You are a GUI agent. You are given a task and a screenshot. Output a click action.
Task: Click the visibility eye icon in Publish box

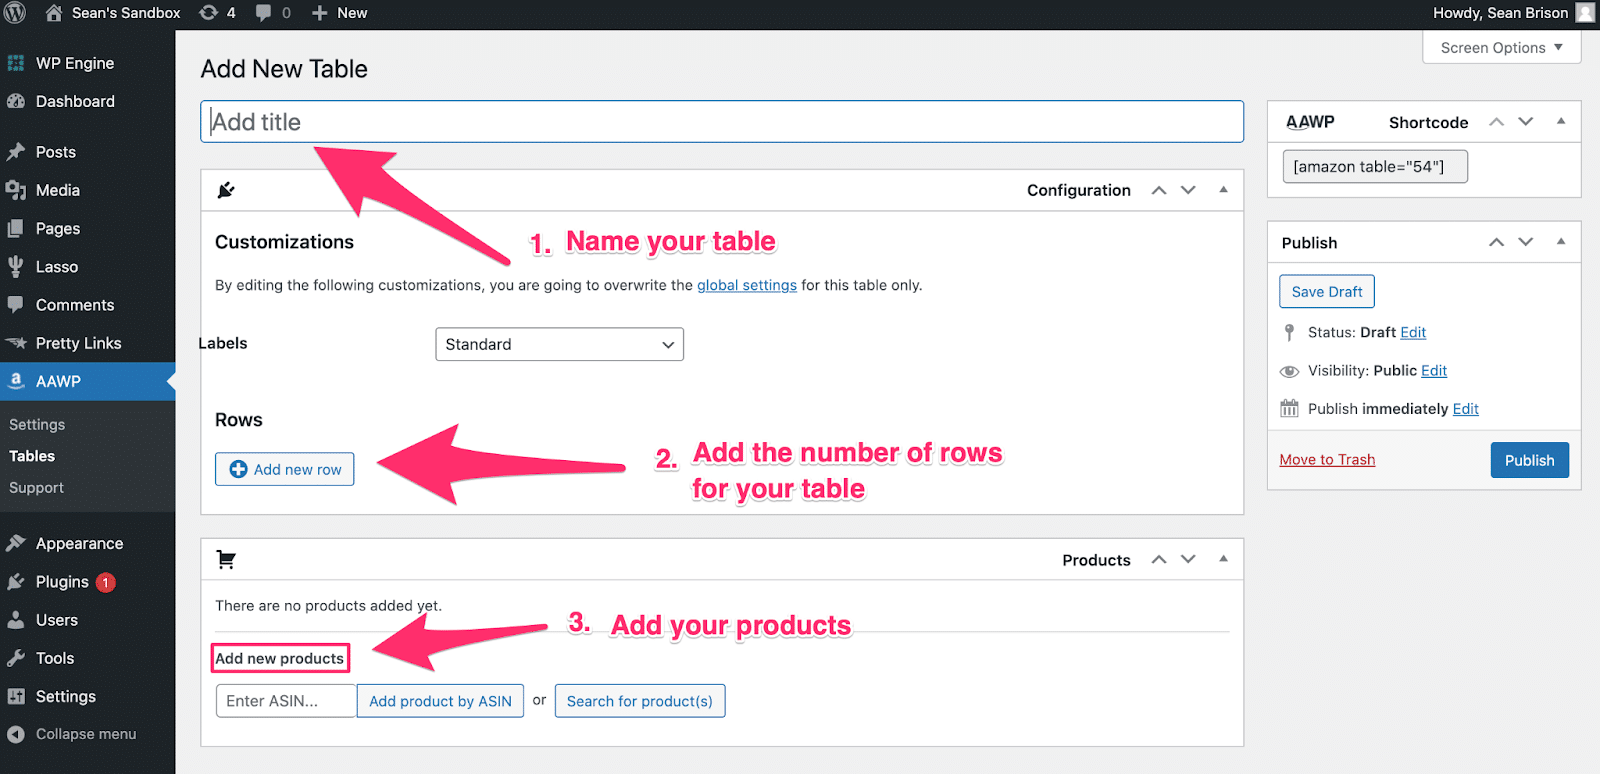pos(1290,371)
